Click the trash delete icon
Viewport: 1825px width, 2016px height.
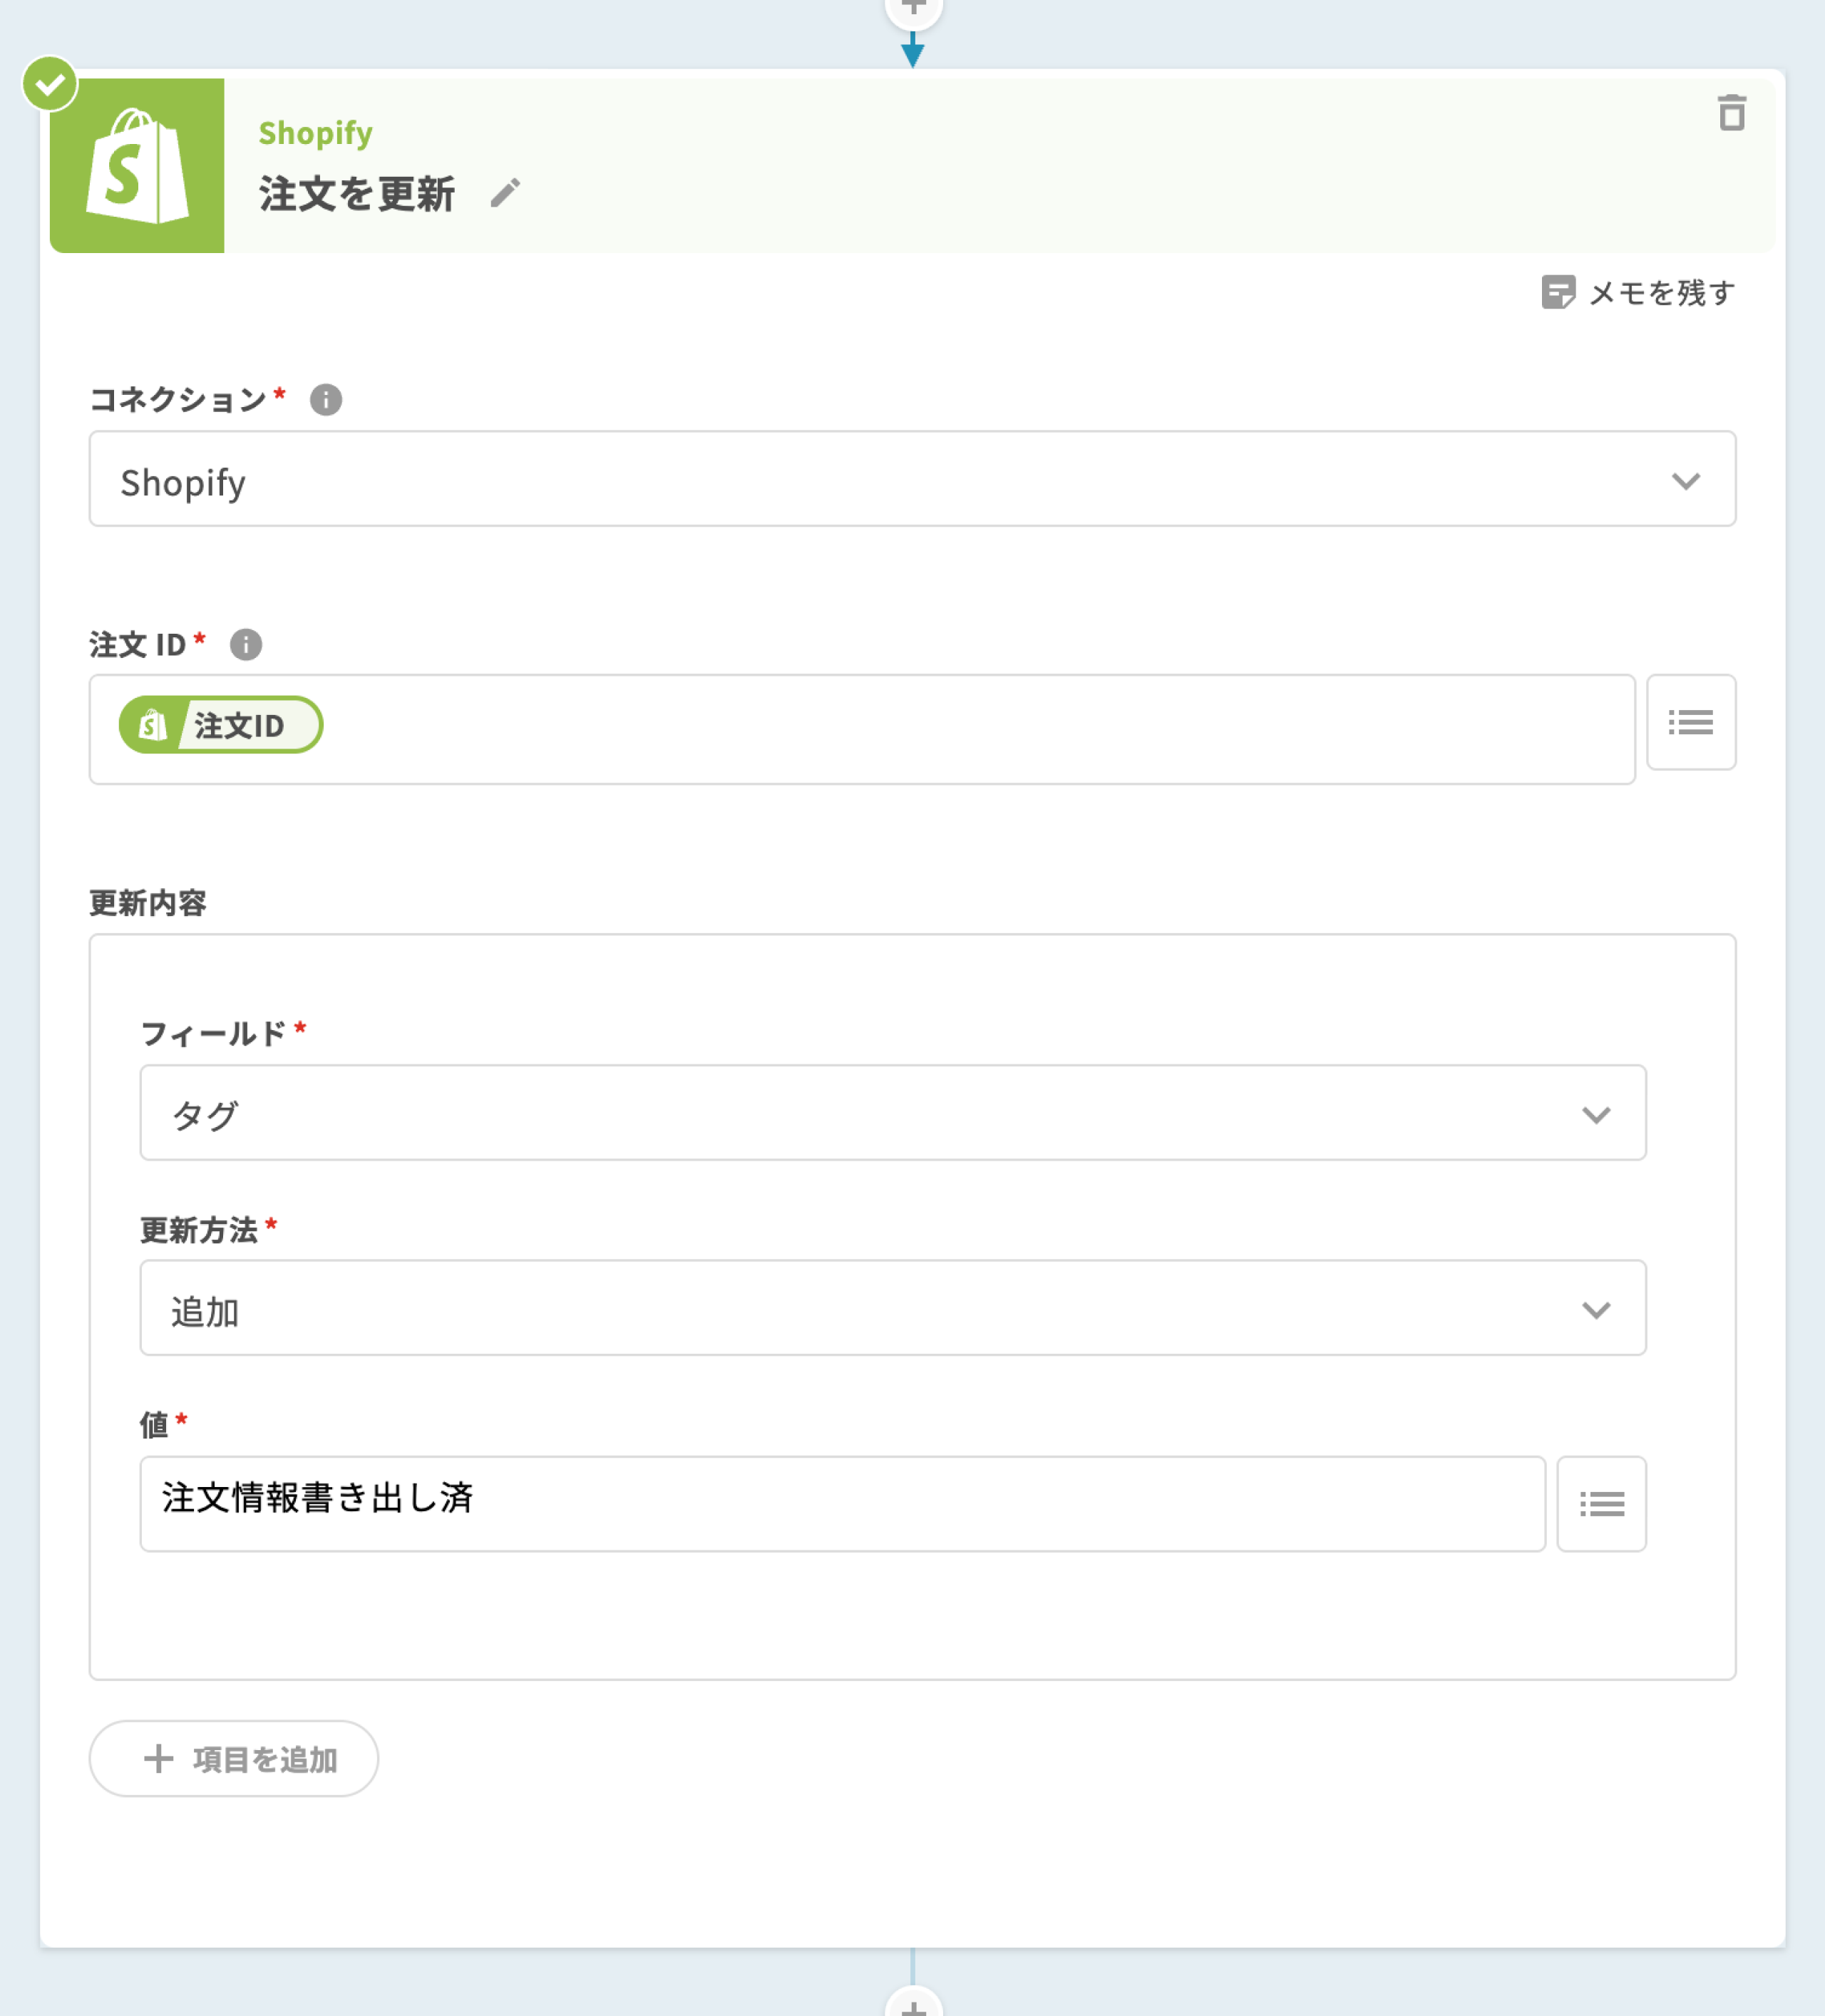tap(1731, 113)
